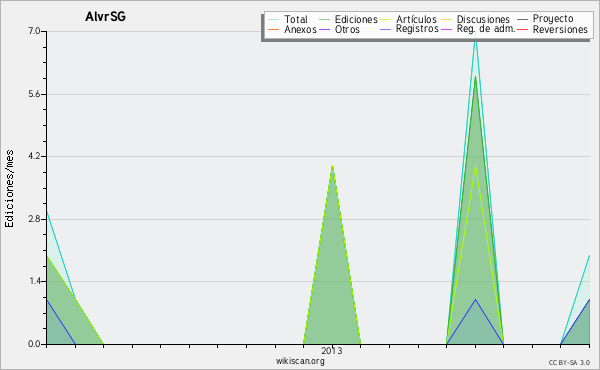Click the 7.0 y-axis value
600x370 pixels.
34,31
